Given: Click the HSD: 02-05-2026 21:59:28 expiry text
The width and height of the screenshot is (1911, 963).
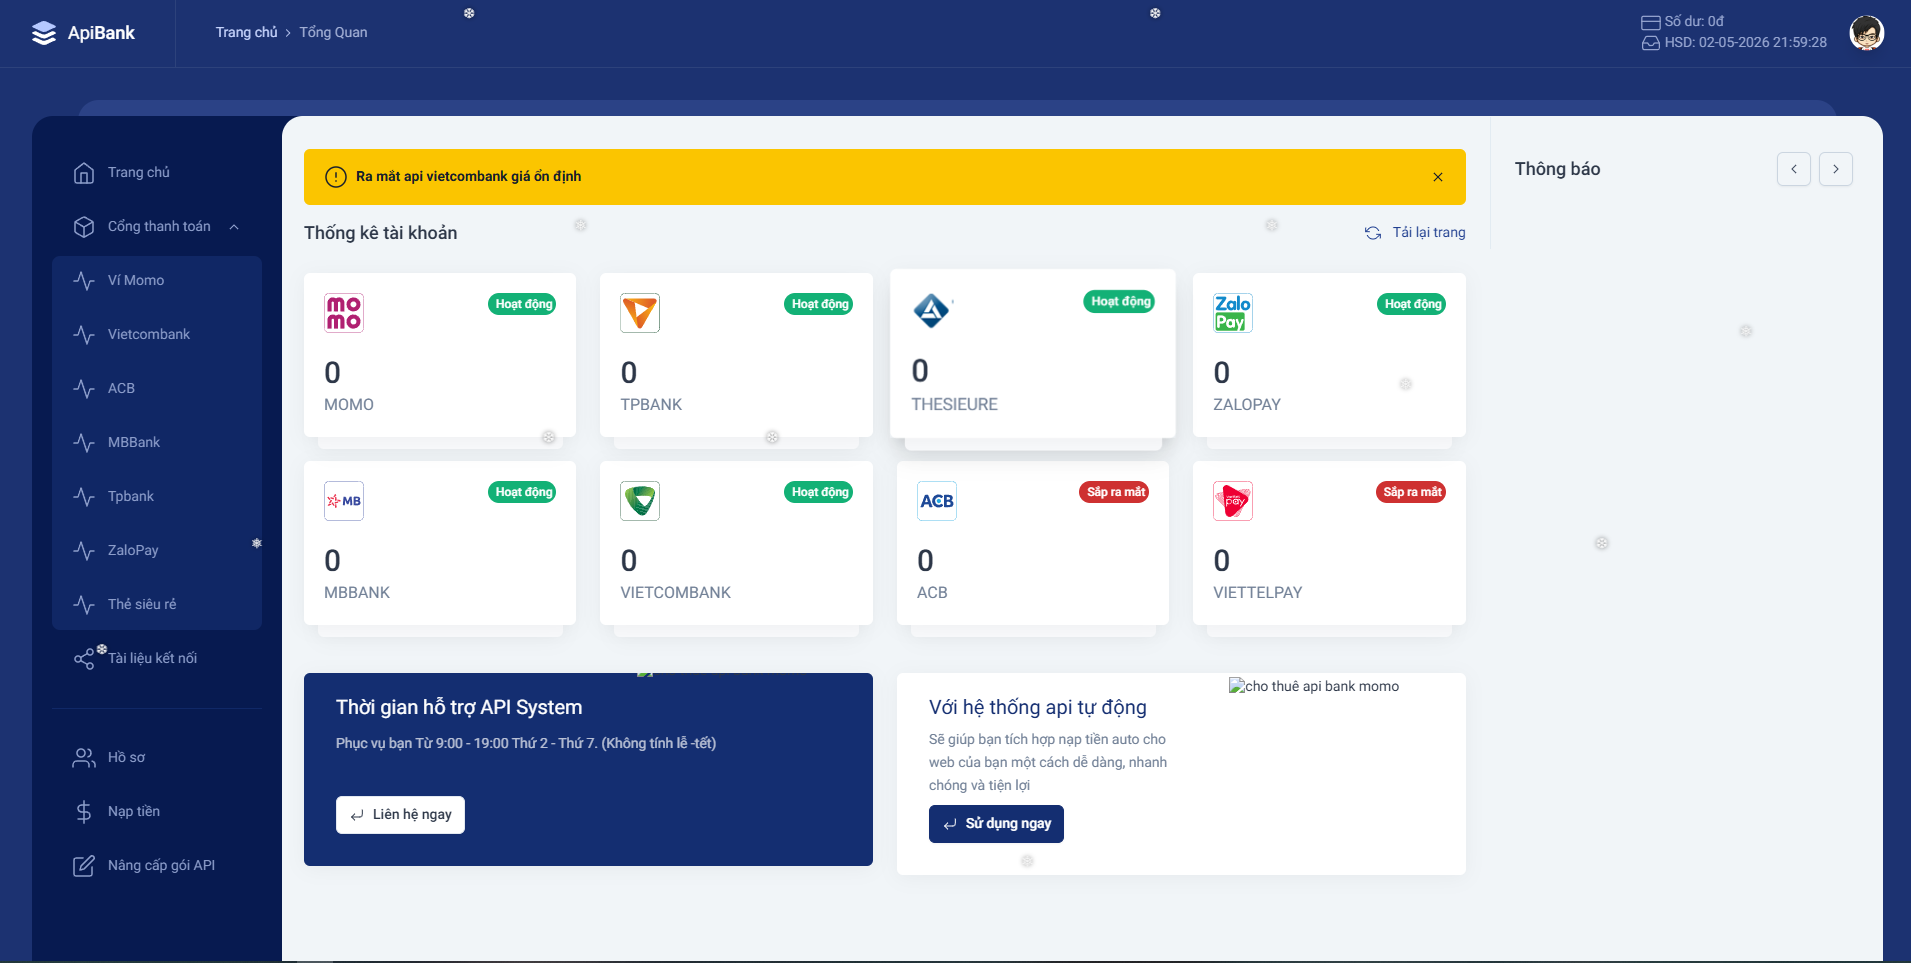Looking at the screenshot, I should (x=1746, y=43).
